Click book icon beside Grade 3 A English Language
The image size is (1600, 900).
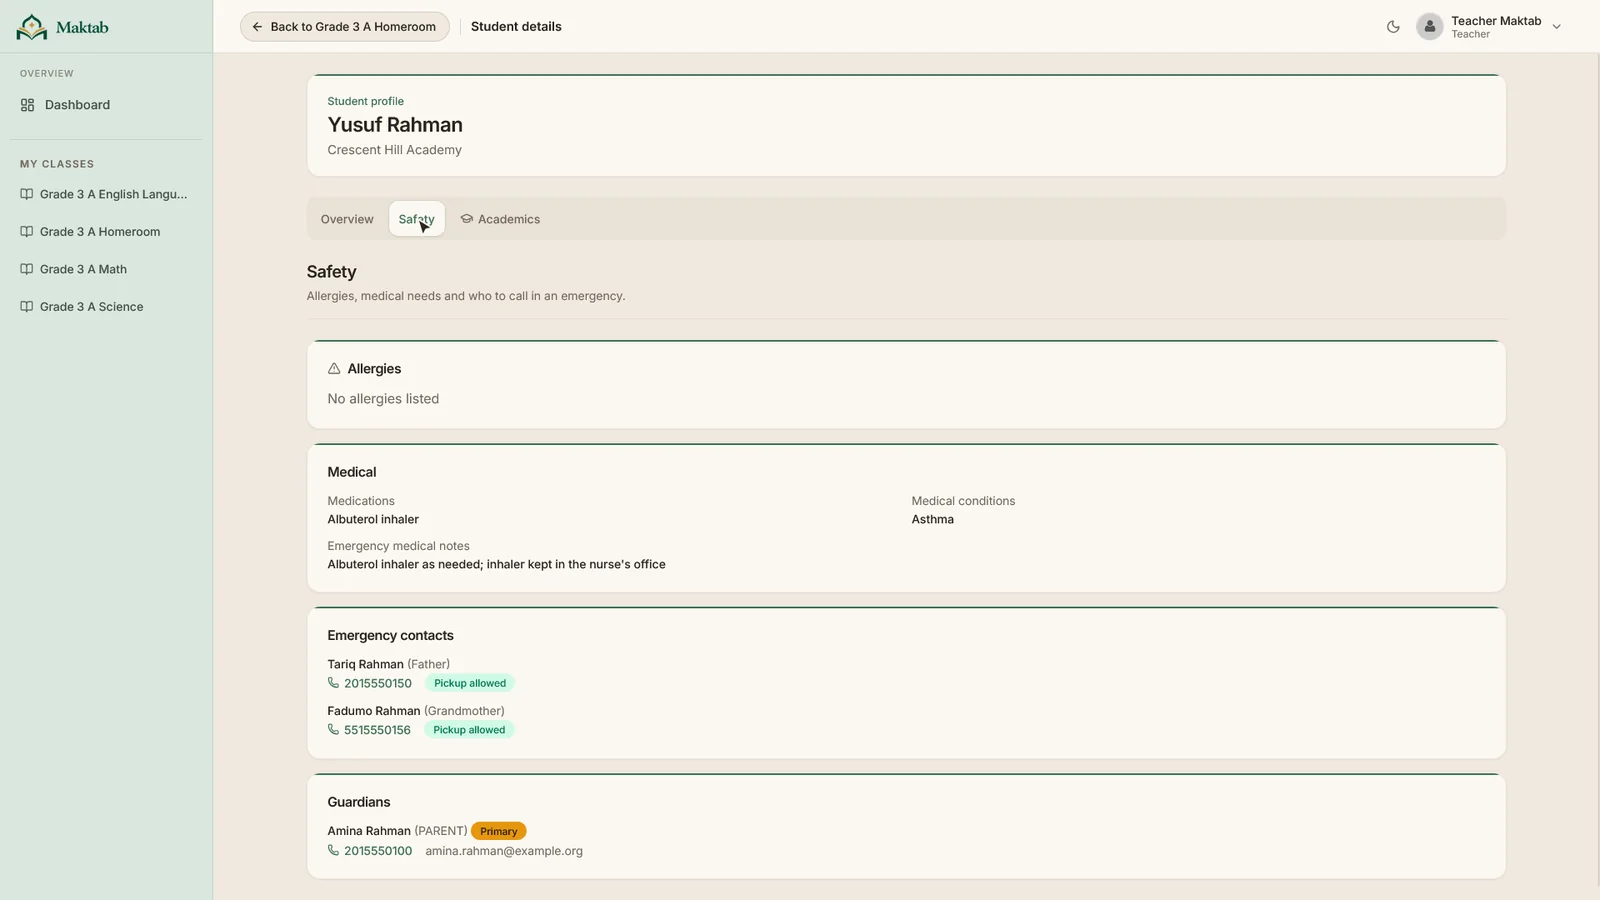click(27, 194)
